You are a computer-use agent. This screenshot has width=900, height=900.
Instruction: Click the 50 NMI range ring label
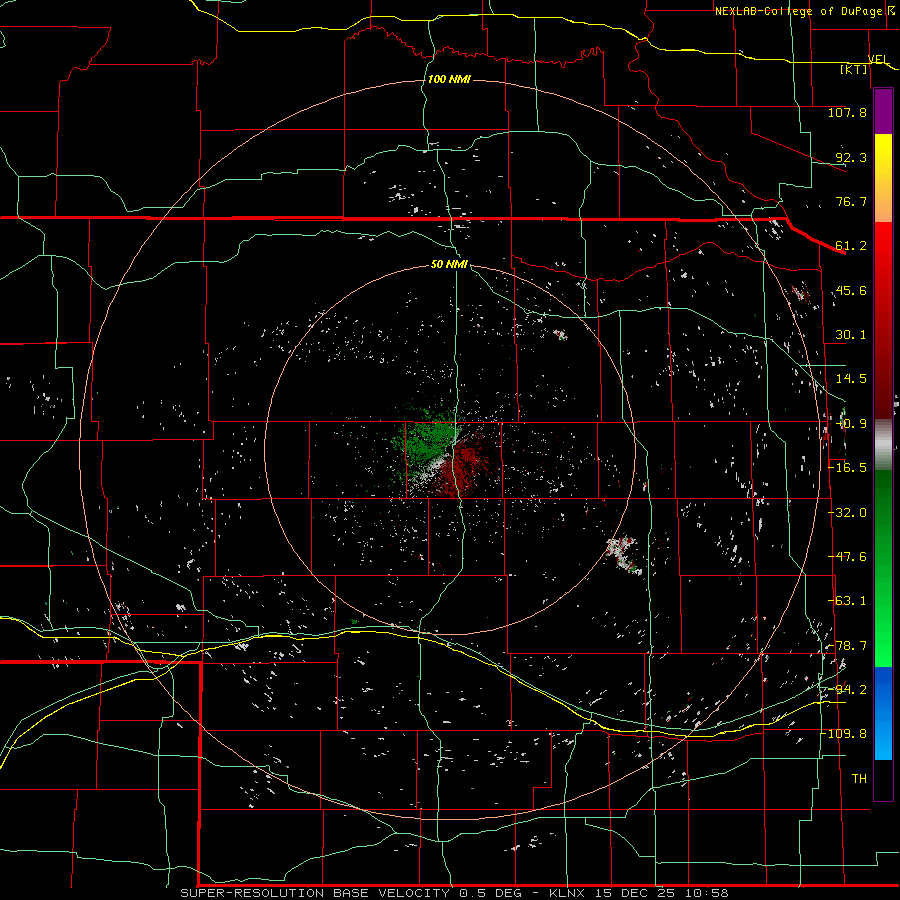(449, 265)
